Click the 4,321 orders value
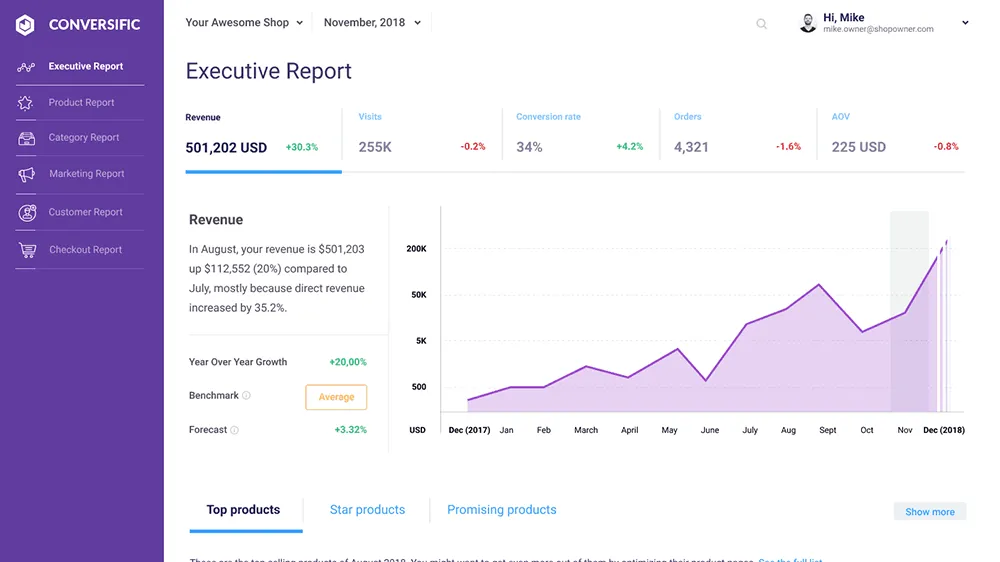 coord(691,147)
